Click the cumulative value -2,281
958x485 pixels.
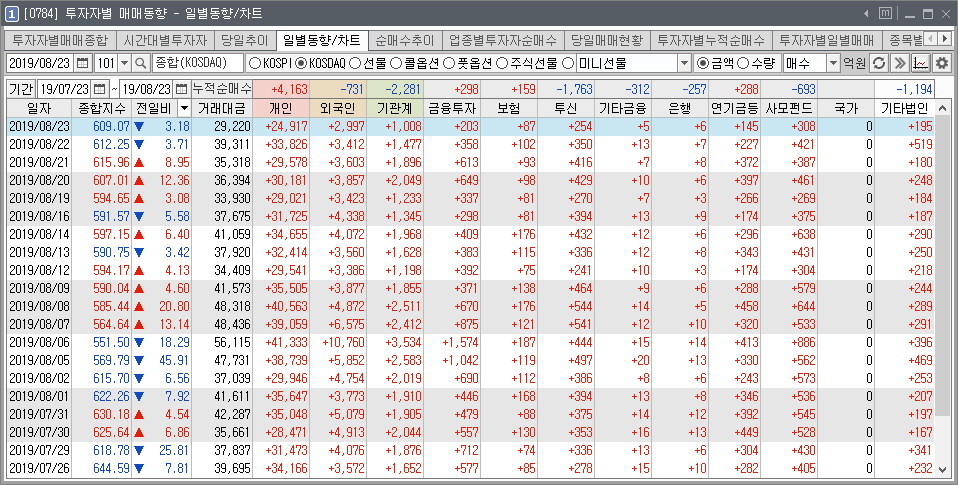(403, 89)
